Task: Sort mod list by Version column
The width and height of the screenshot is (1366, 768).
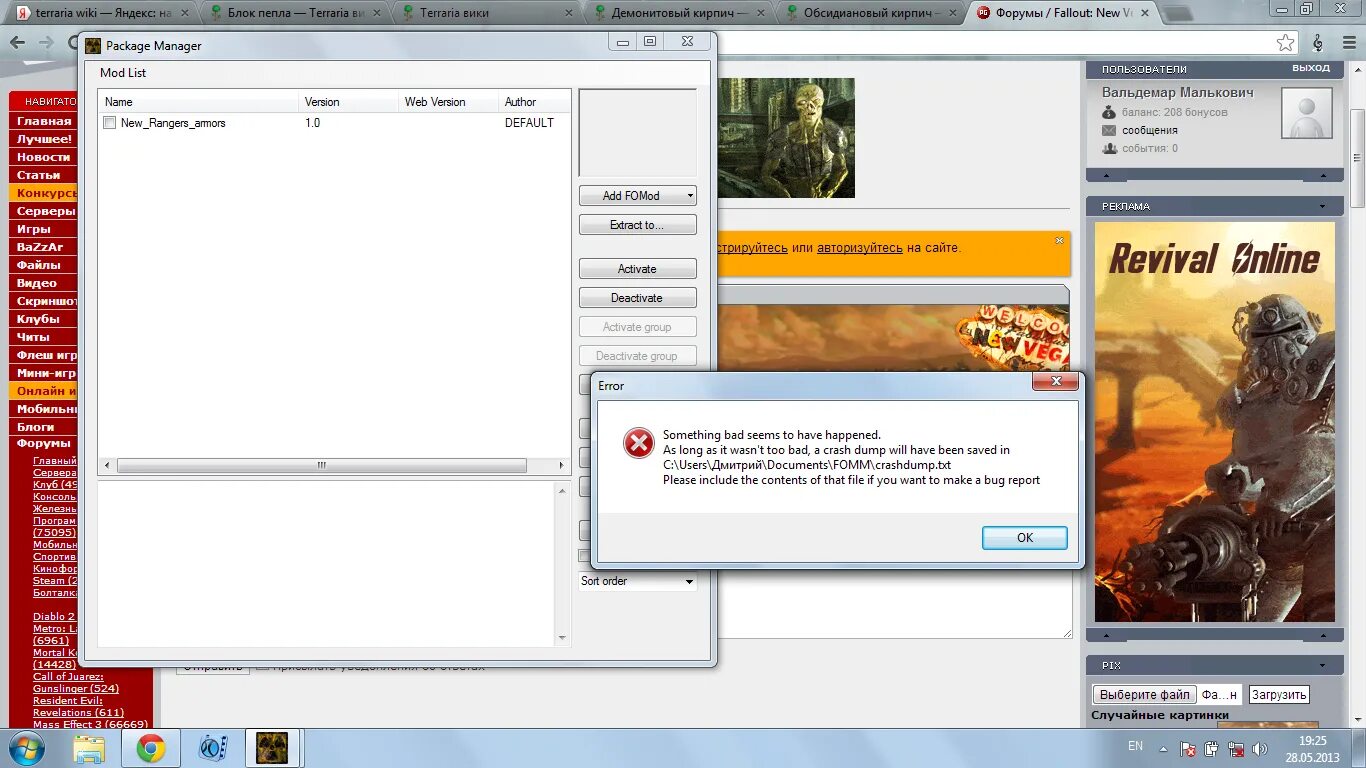Action: [348, 102]
